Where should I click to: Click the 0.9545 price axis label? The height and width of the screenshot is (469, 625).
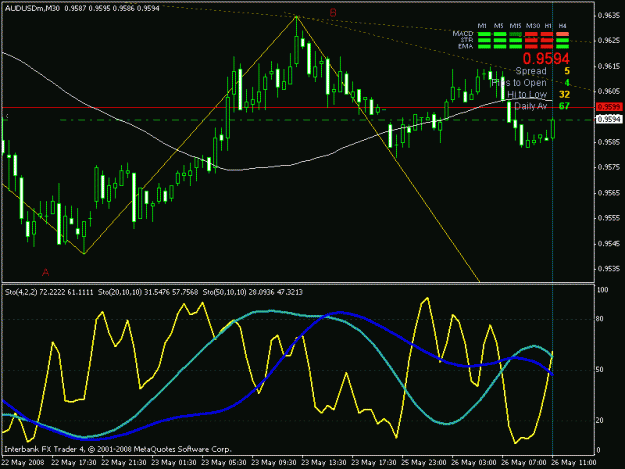pos(609,243)
